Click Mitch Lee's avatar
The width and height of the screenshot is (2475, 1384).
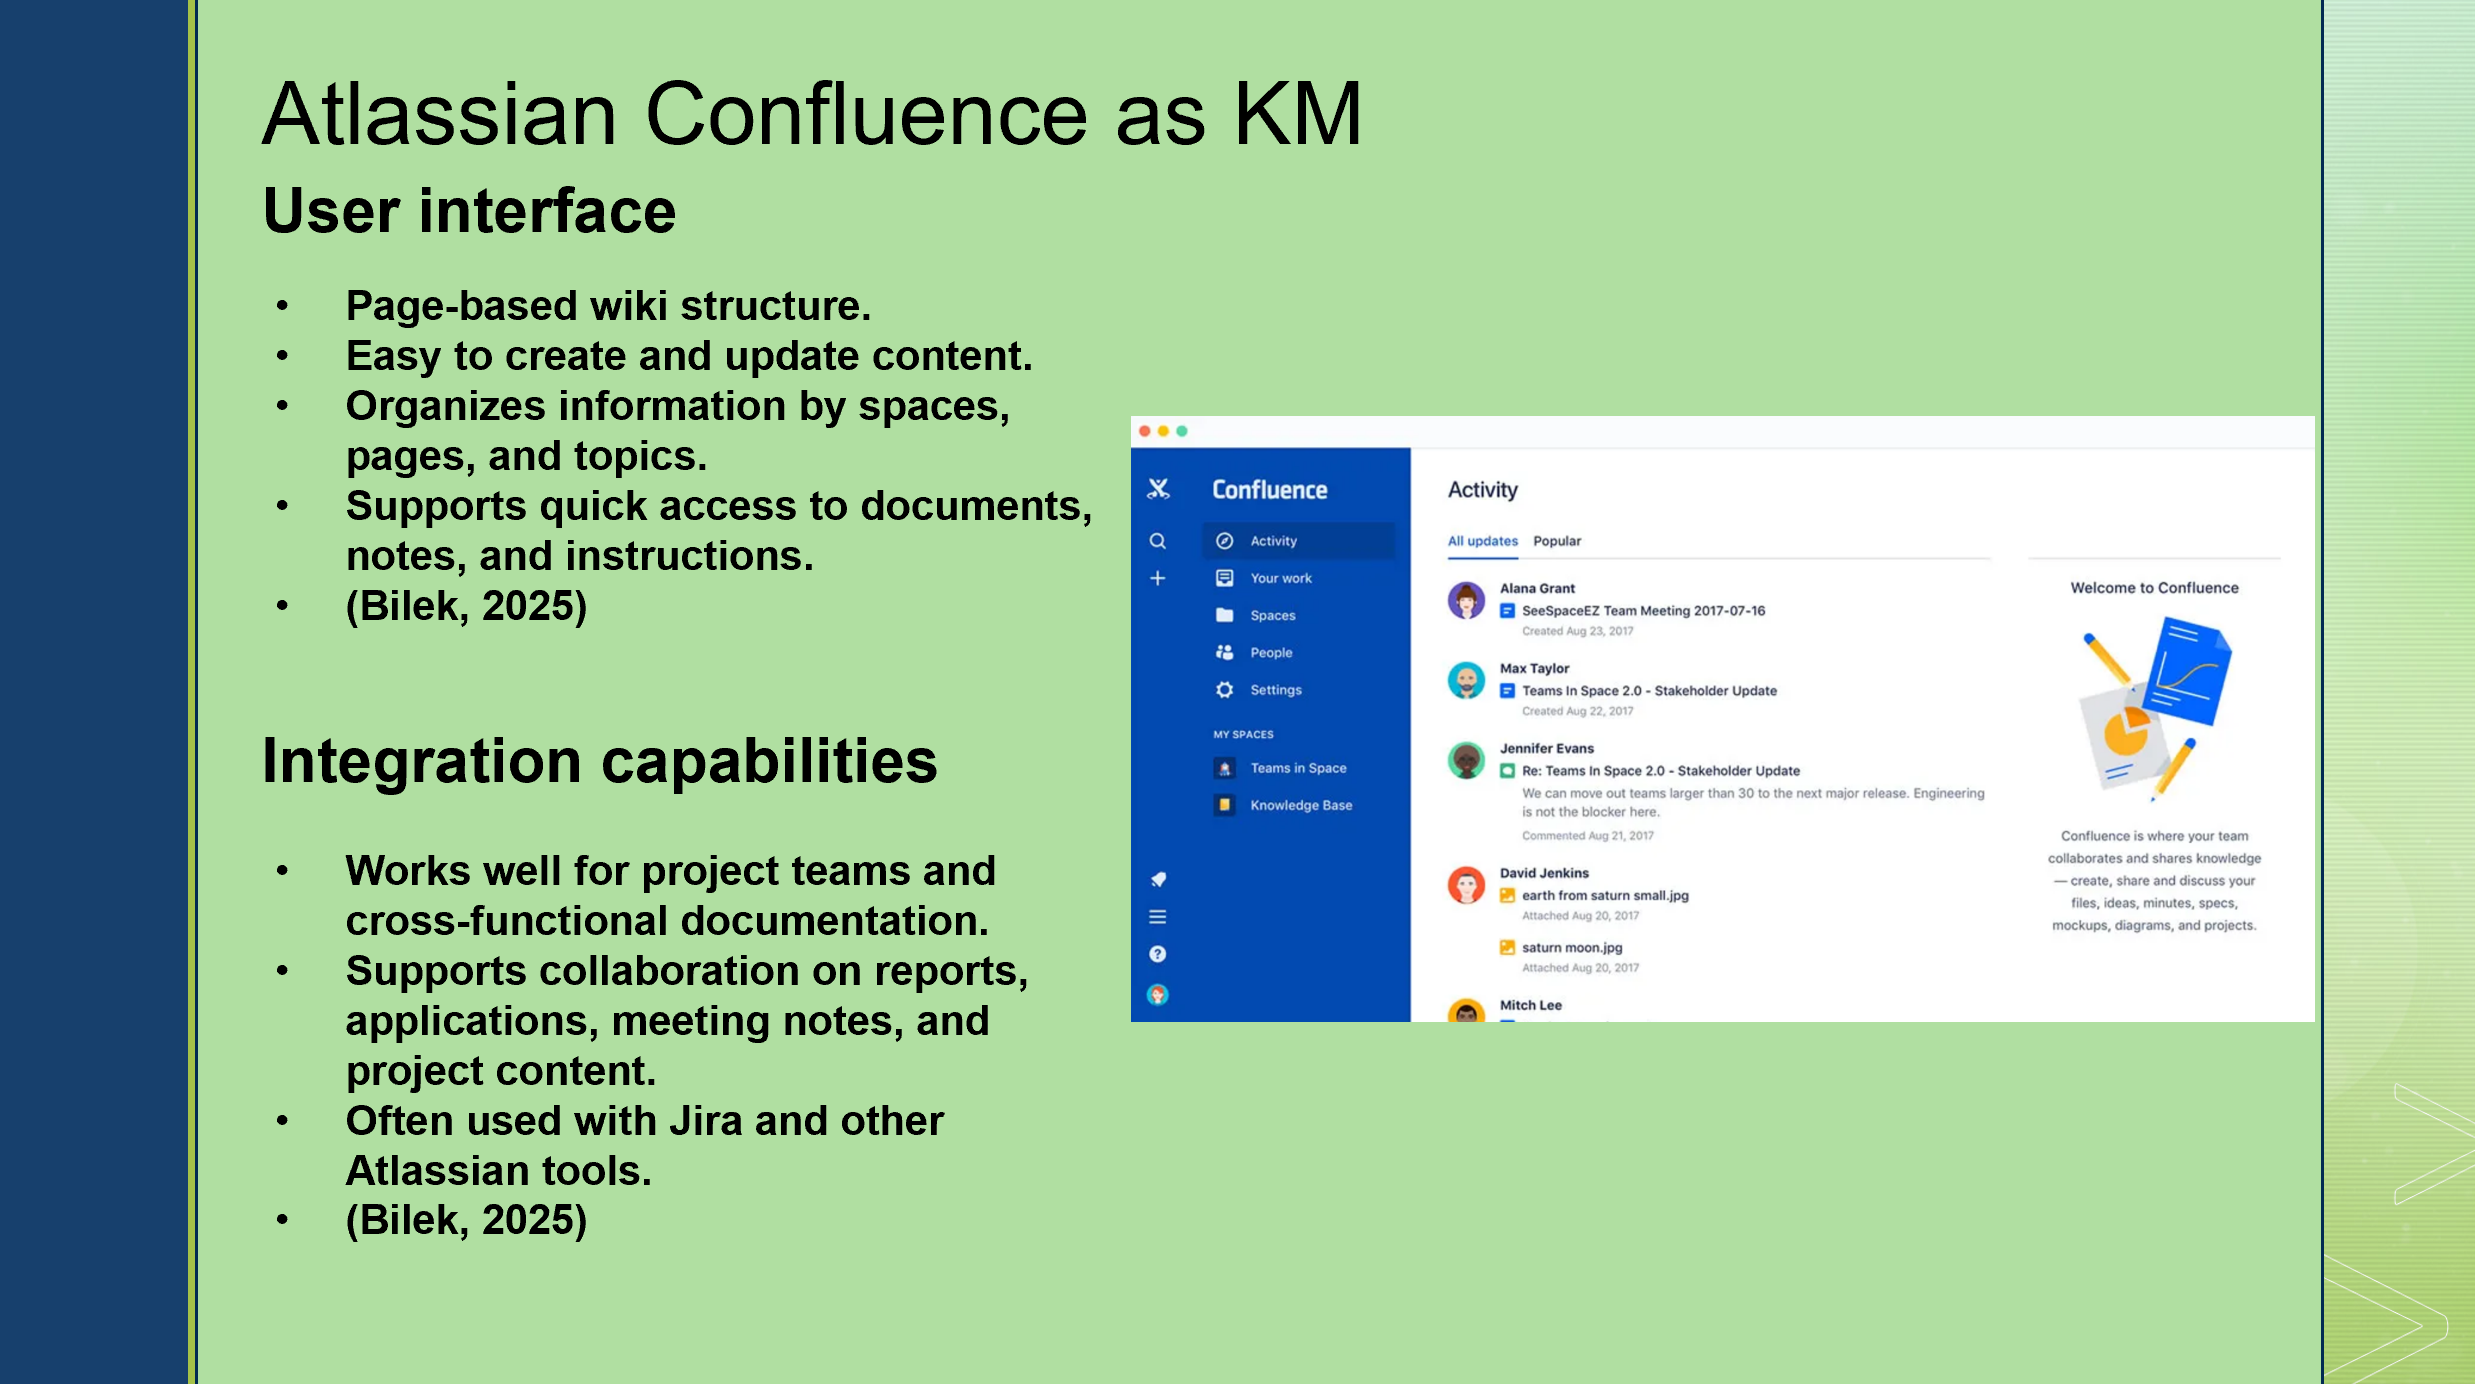(1466, 1010)
